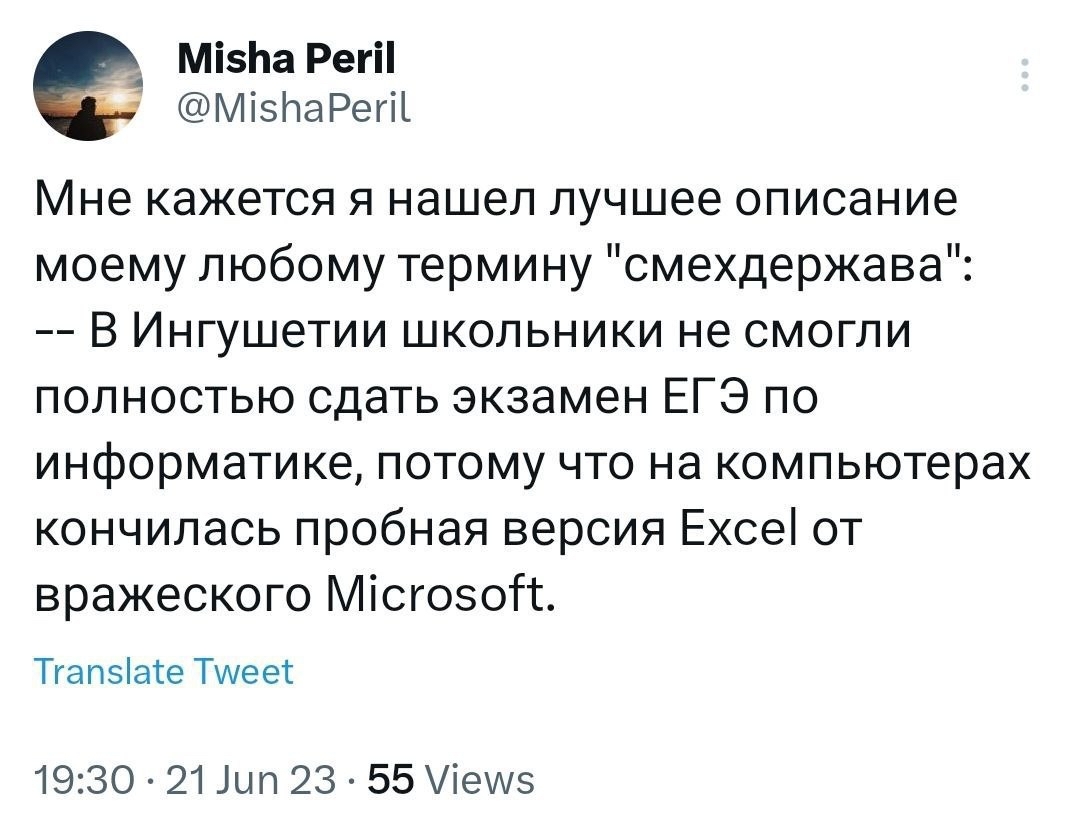Click the Translate Tweet link
1080x830 pixels.
click(x=165, y=670)
